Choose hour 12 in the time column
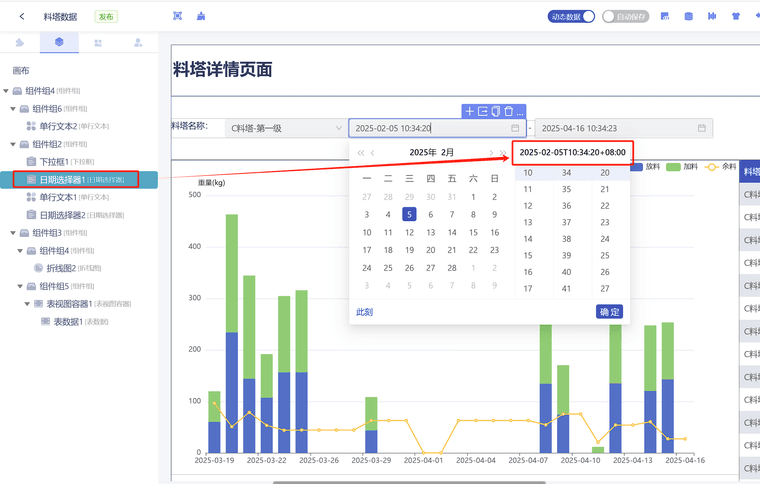Screen dimensions: 760x484 [528, 205]
